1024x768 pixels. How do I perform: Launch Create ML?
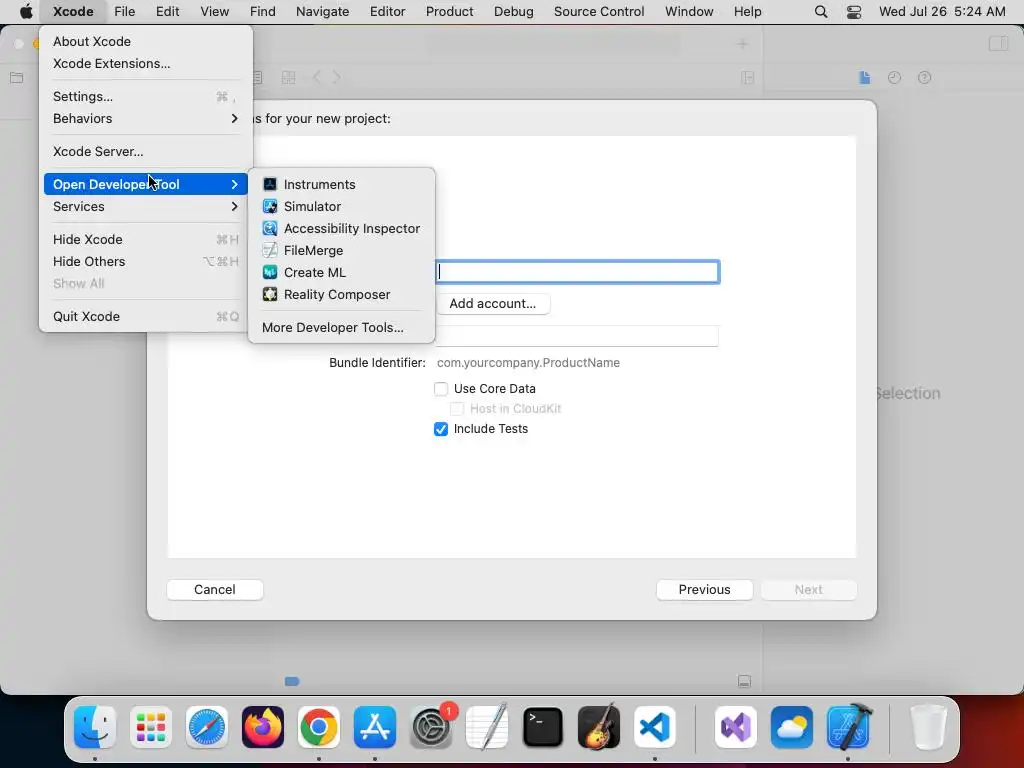pyautogui.click(x=341, y=272)
